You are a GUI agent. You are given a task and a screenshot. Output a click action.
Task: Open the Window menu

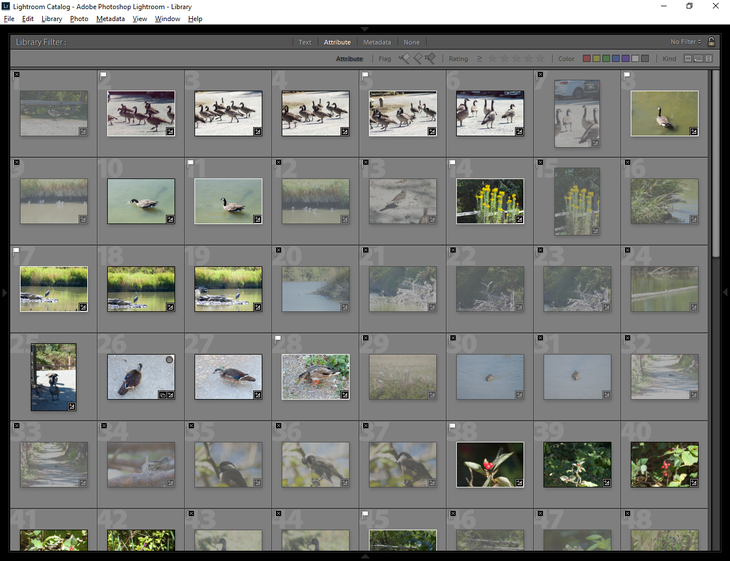168,19
